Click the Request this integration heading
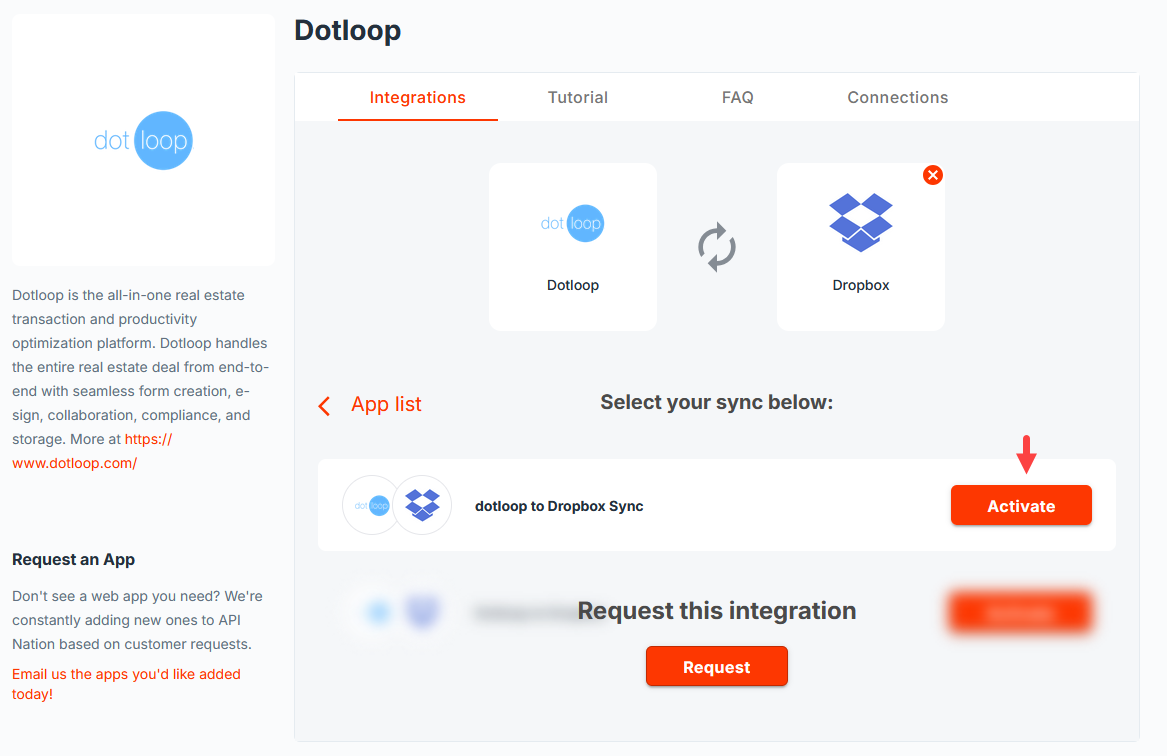1167x756 pixels. coord(717,611)
